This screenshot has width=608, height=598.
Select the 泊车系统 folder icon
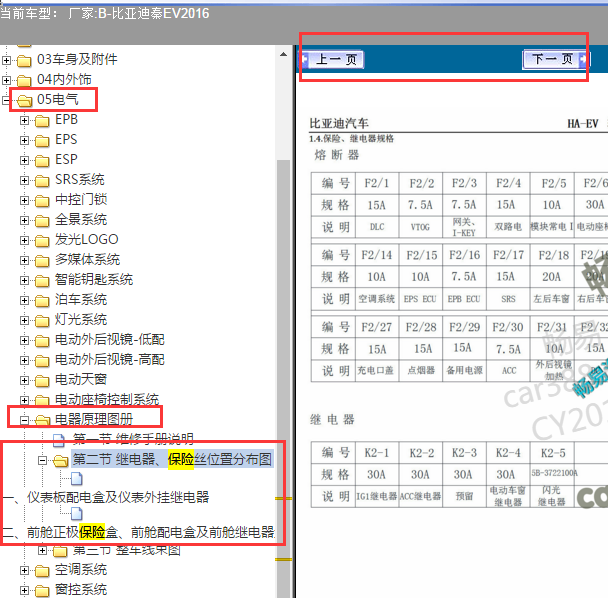point(42,301)
